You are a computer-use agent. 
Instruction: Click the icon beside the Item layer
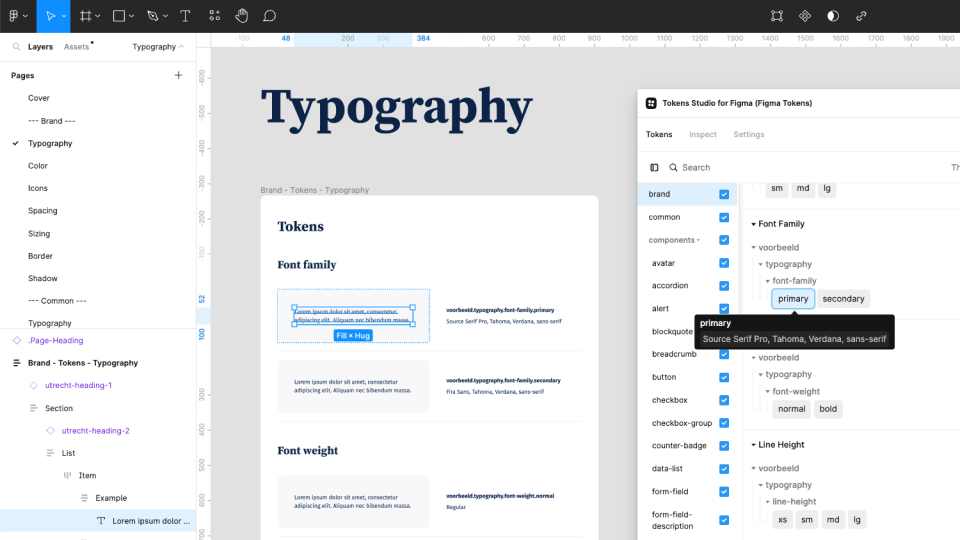pos(67,476)
